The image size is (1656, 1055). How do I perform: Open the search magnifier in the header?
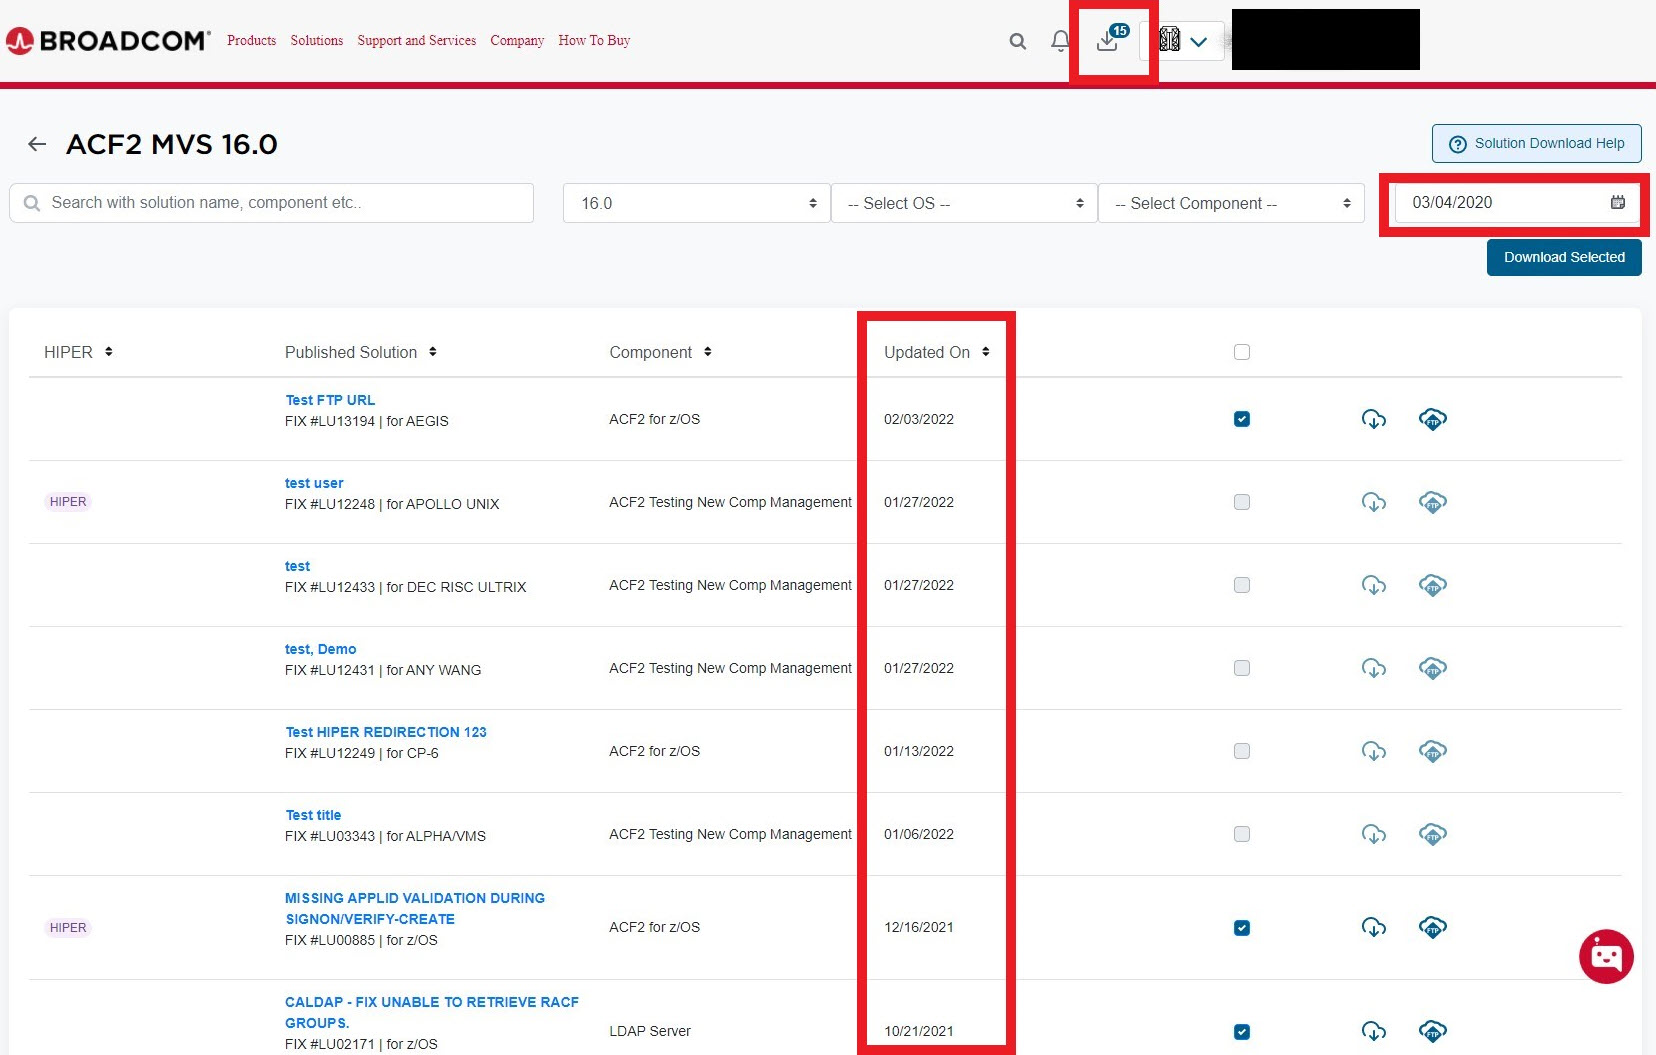[1017, 41]
